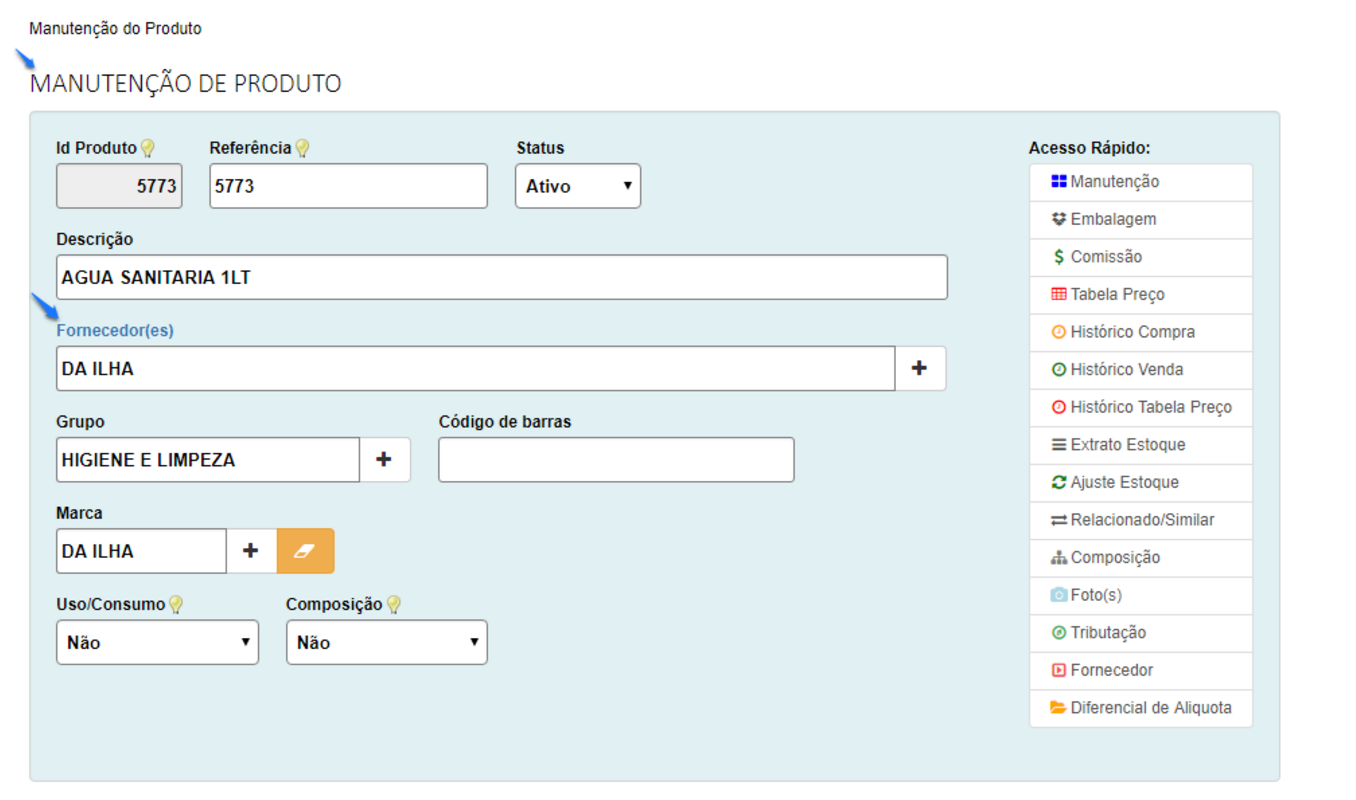Click the plus button next to Marca field
The height and width of the screenshot is (800, 1356).
[x=251, y=551]
